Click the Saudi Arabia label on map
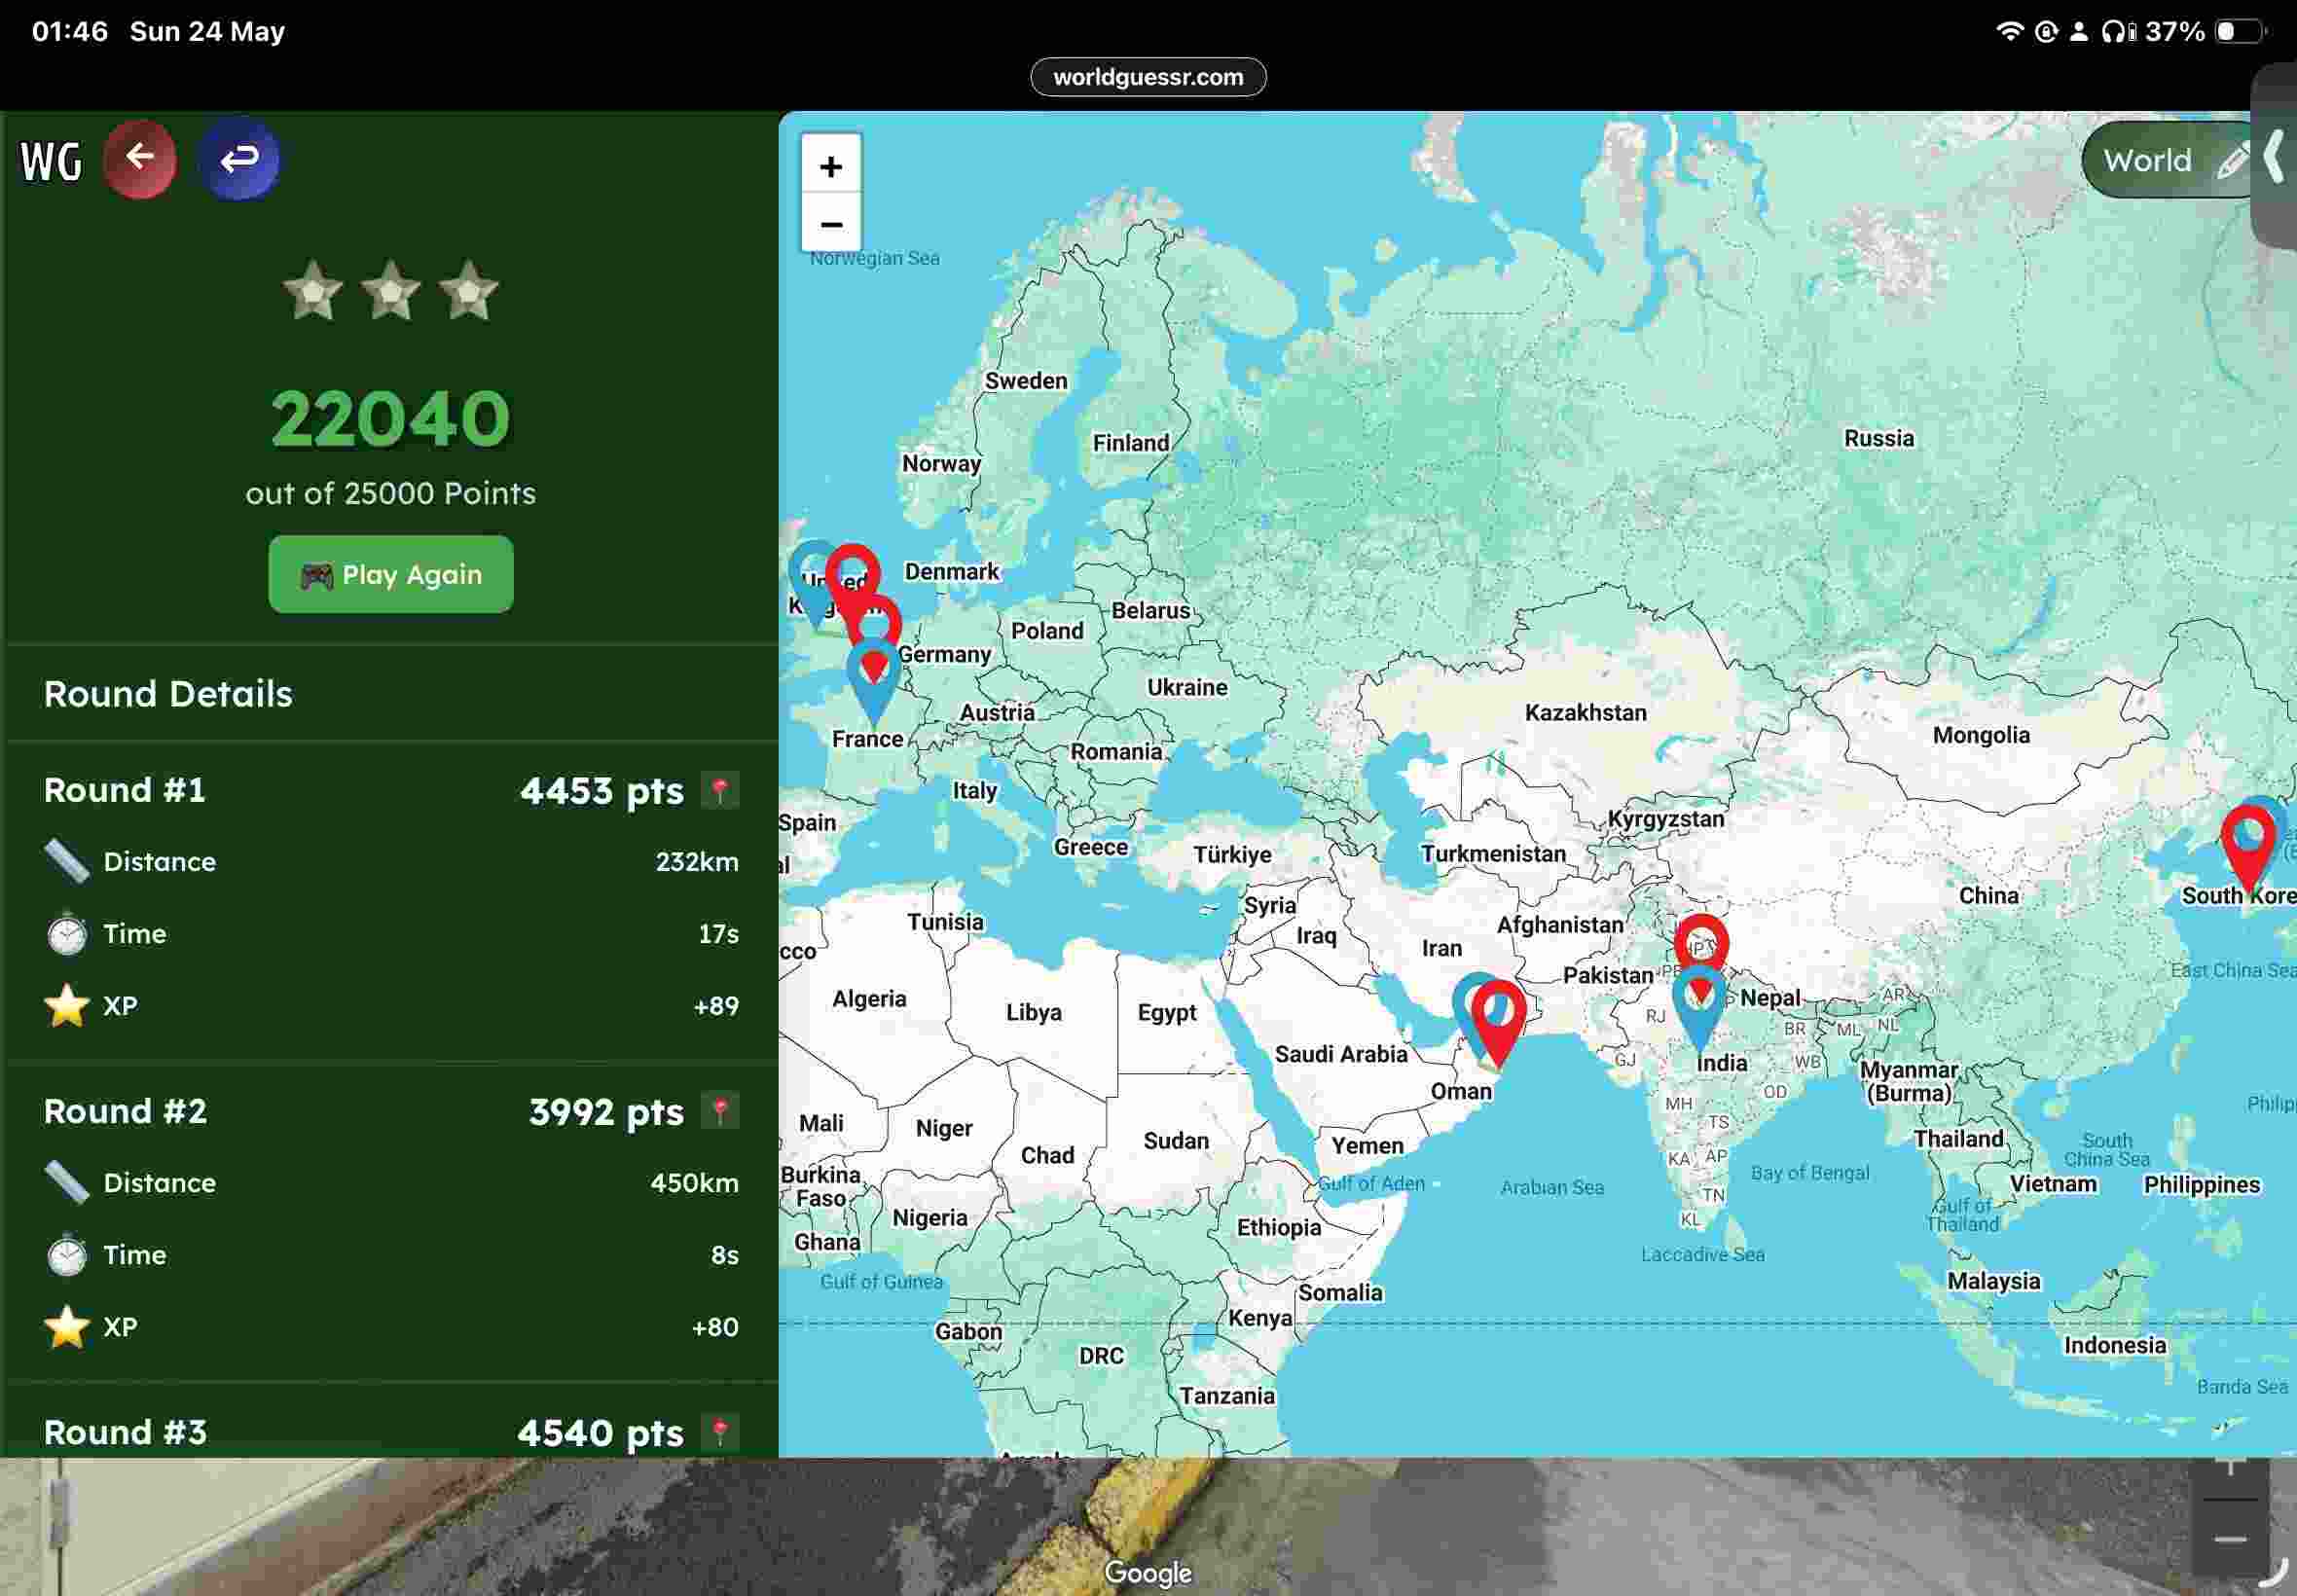 coord(1341,1053)
